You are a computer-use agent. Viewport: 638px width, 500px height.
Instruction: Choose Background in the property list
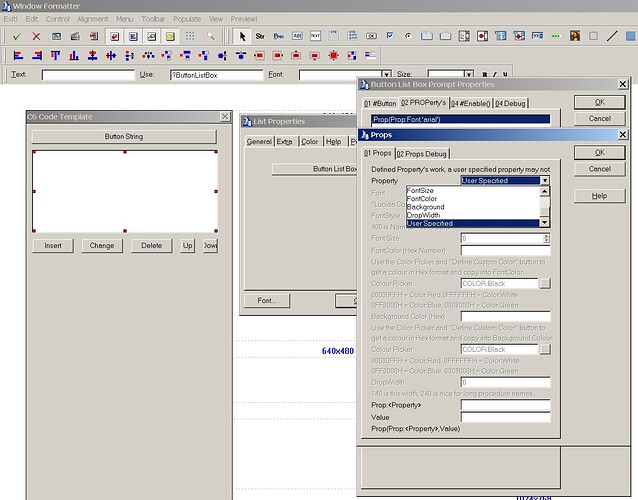coord(426,207)
